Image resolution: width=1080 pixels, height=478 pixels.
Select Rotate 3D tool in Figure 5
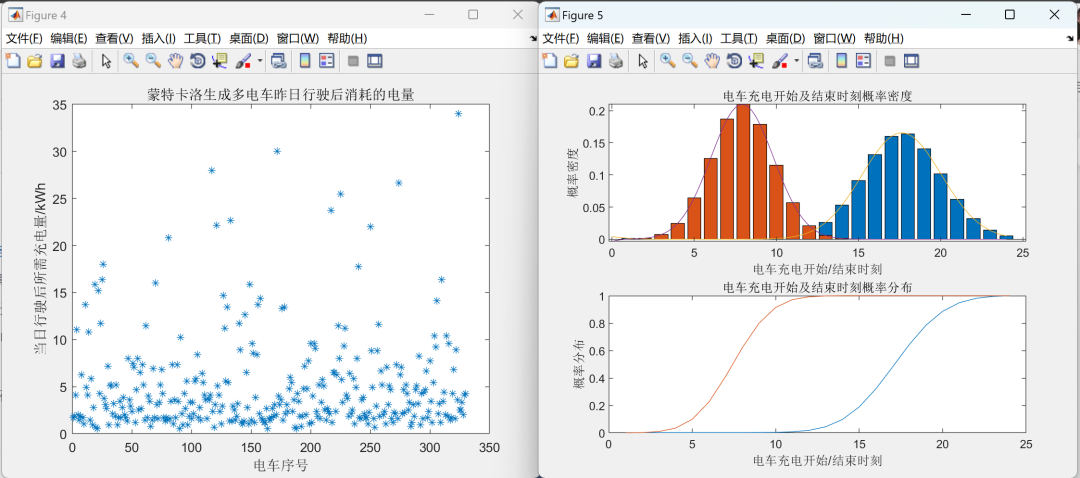click(x=734, y=61)
